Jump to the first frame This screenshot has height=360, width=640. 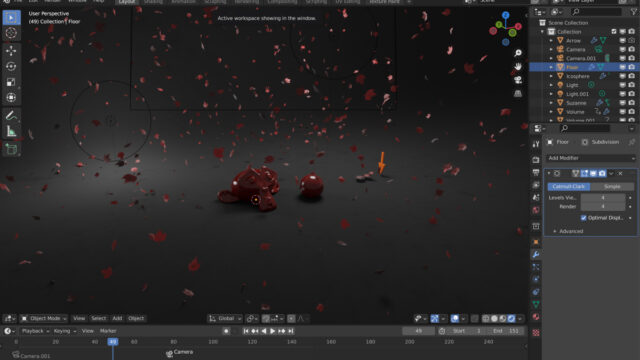(x=246, y=331)
